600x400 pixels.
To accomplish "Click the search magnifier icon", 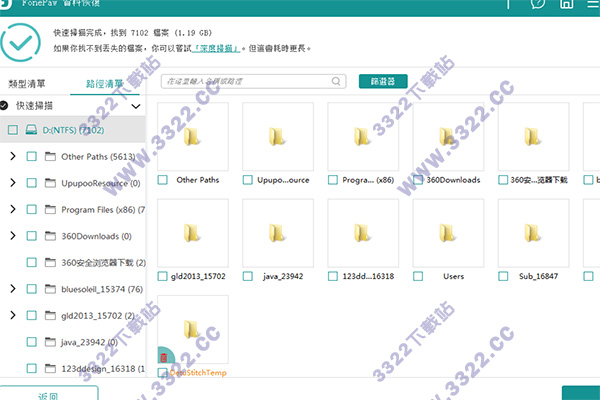I will click(336, 81).
